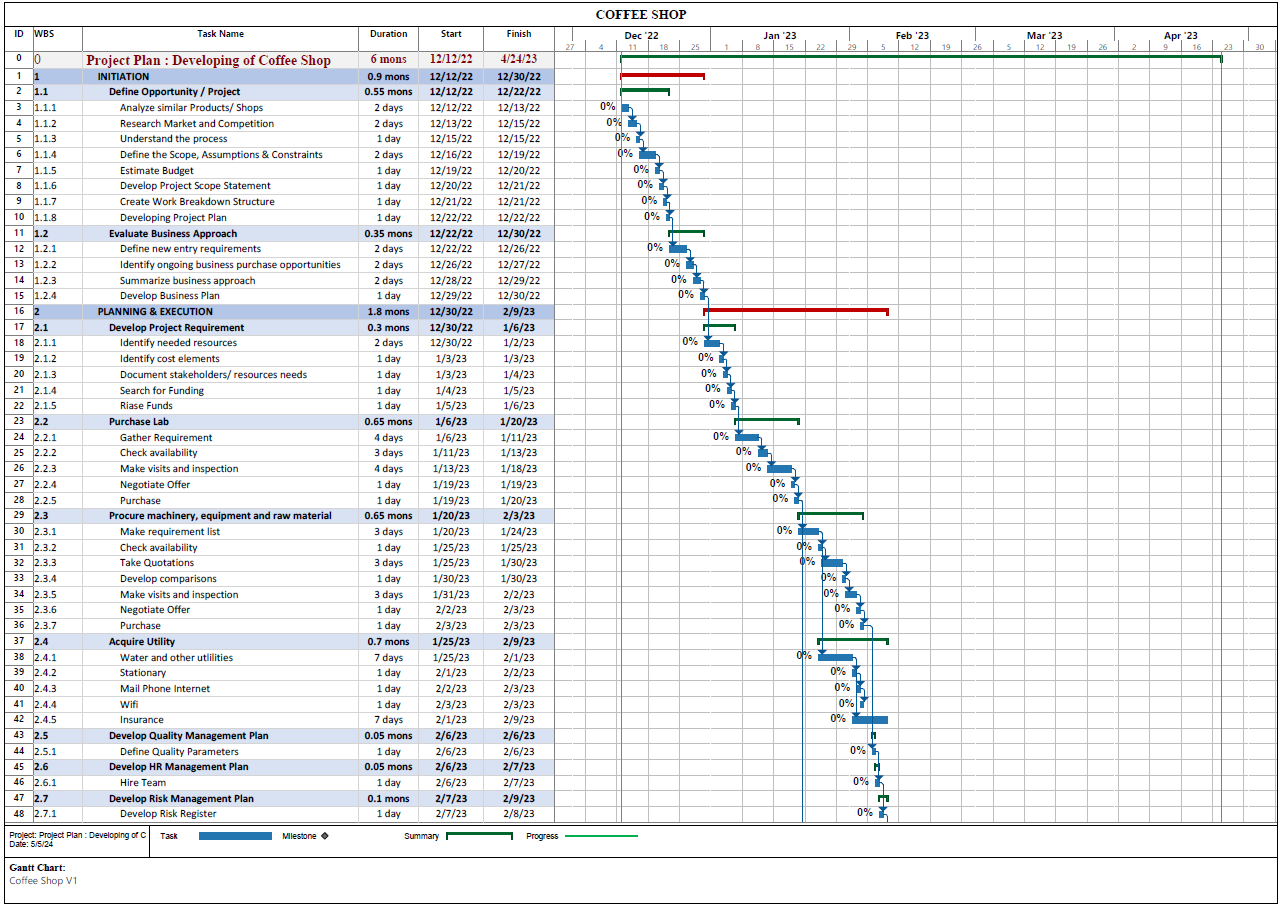The width and height of the screenshot is (1280, 906).
Task: Select the Task Name column header
Action: [x=220, y=34]
